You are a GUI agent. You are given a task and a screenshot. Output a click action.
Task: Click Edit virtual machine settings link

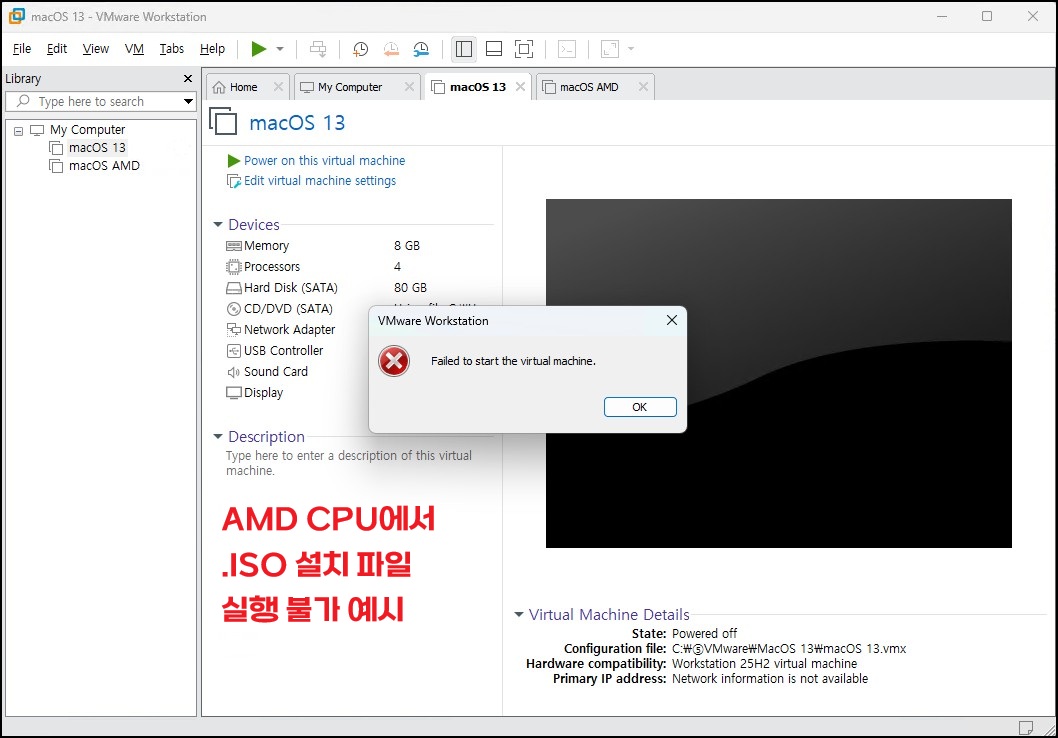320,181
